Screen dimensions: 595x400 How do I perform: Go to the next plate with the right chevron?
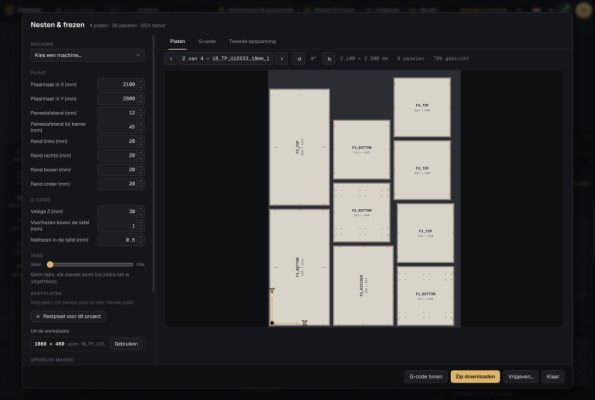tap(282, 59)
